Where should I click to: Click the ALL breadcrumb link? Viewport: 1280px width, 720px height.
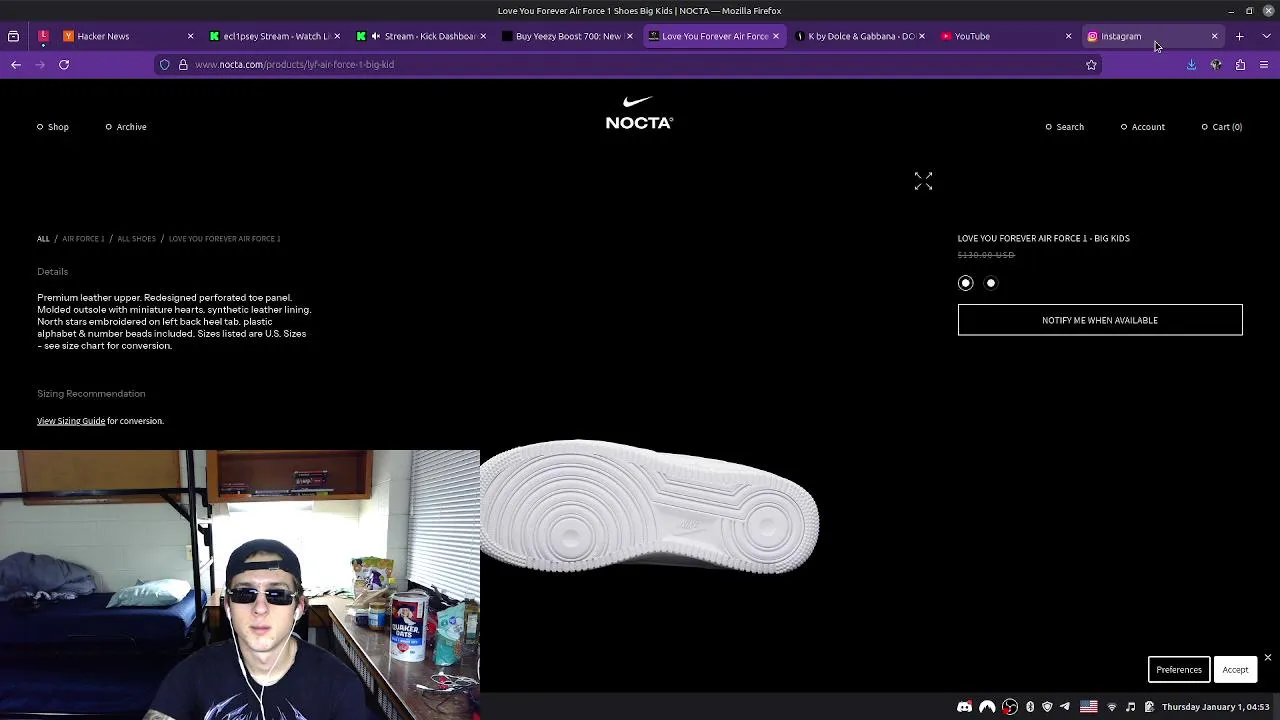(x=43, y=239)
